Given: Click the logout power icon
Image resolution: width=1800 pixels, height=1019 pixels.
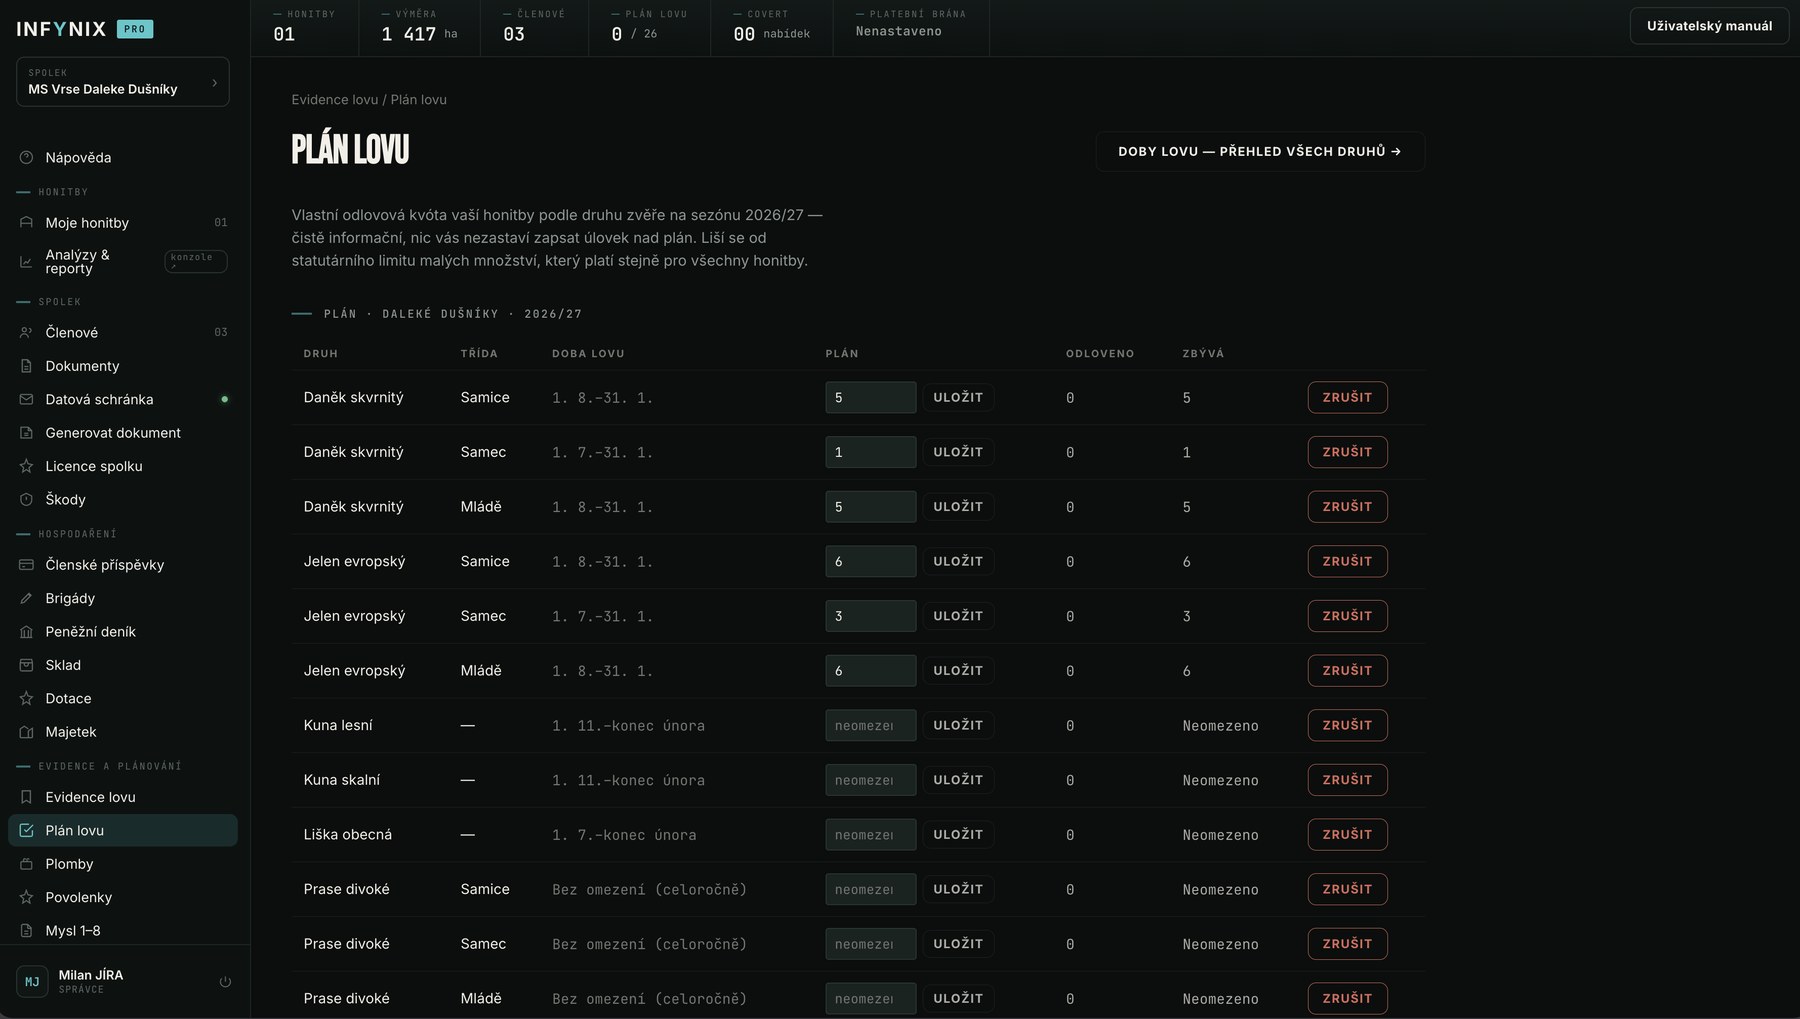Looking at the screenshot, I should click(x=225, y=982).
